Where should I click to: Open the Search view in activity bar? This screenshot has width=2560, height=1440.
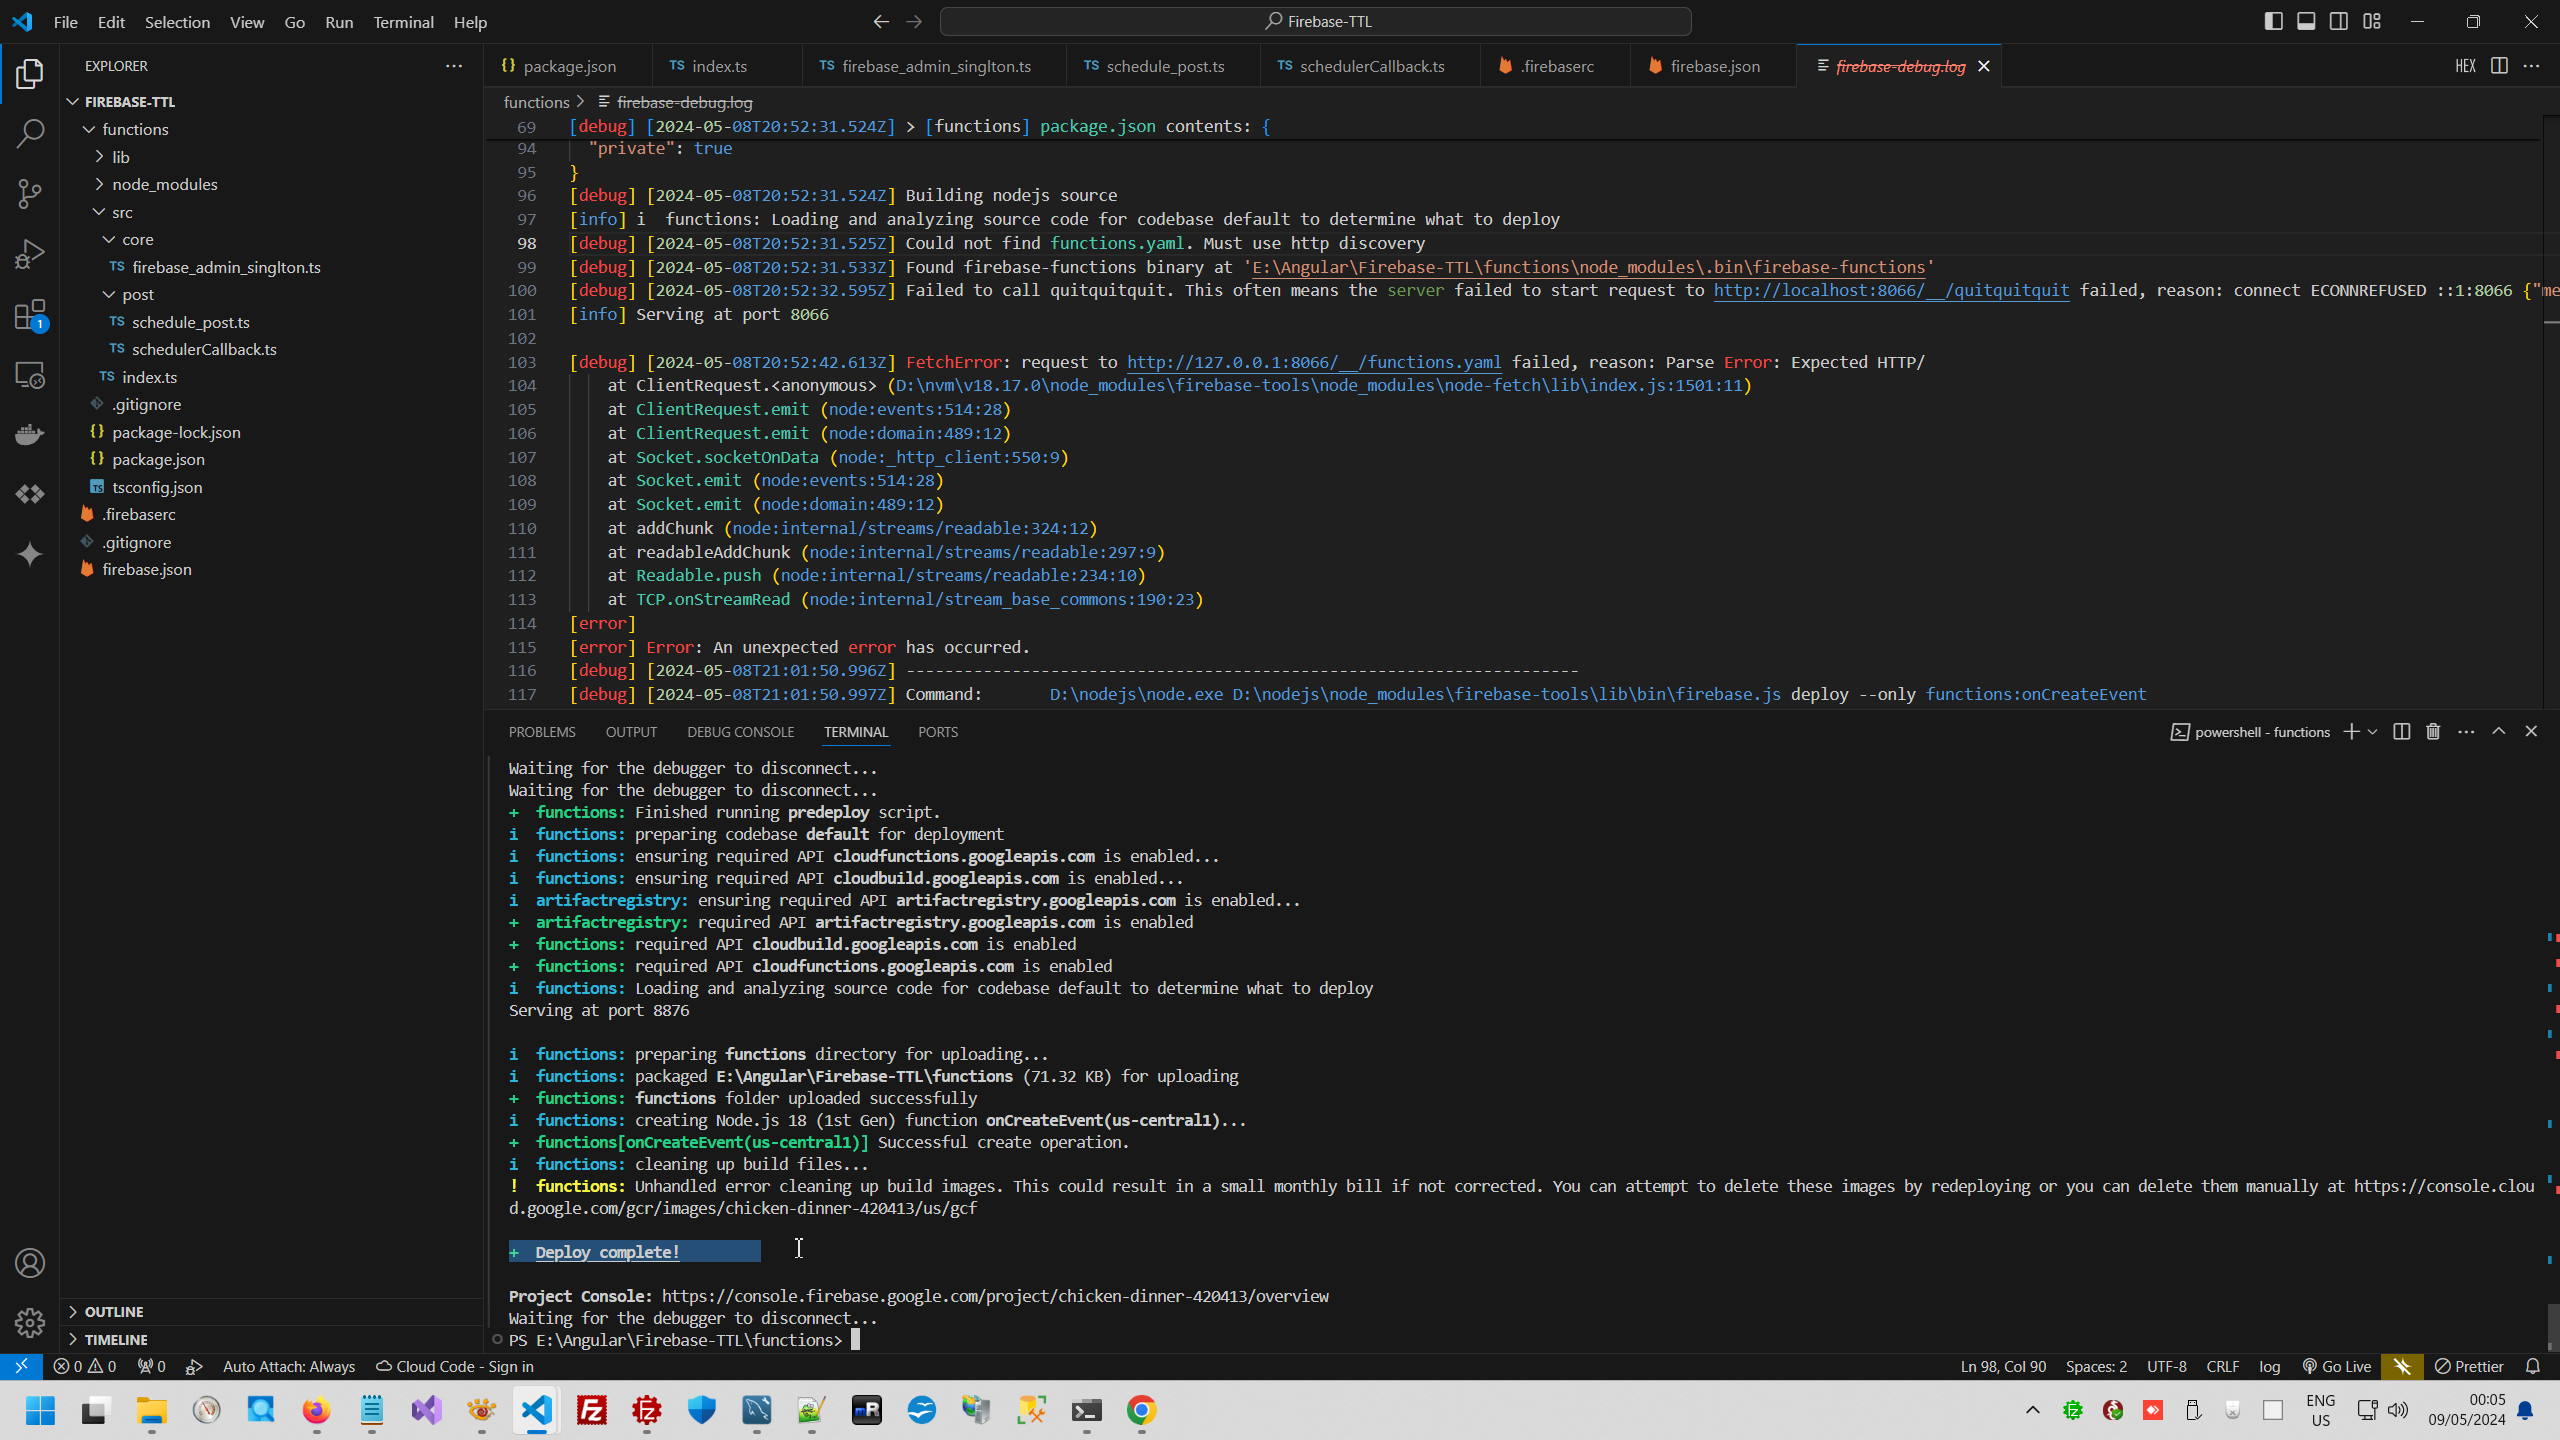[x=30, y=133]
